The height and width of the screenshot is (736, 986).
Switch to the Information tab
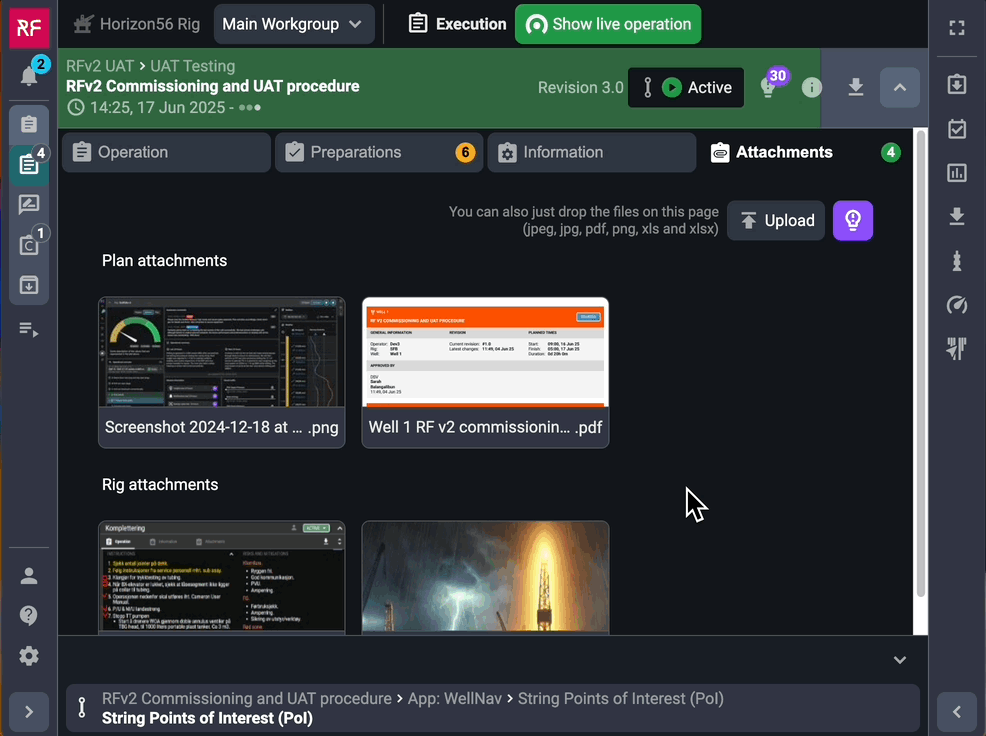(x=591, y=153)
